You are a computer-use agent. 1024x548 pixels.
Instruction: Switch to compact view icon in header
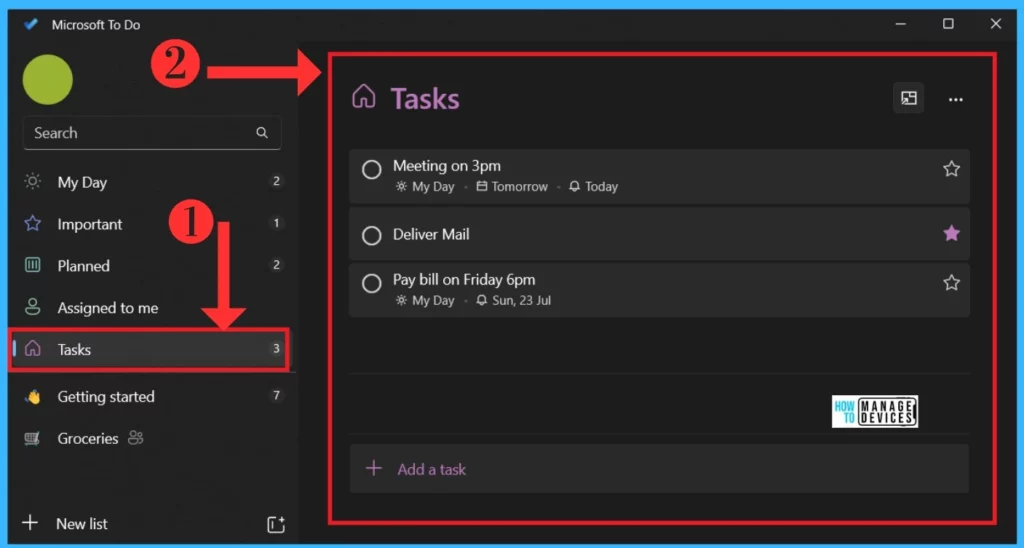(908, 99)
